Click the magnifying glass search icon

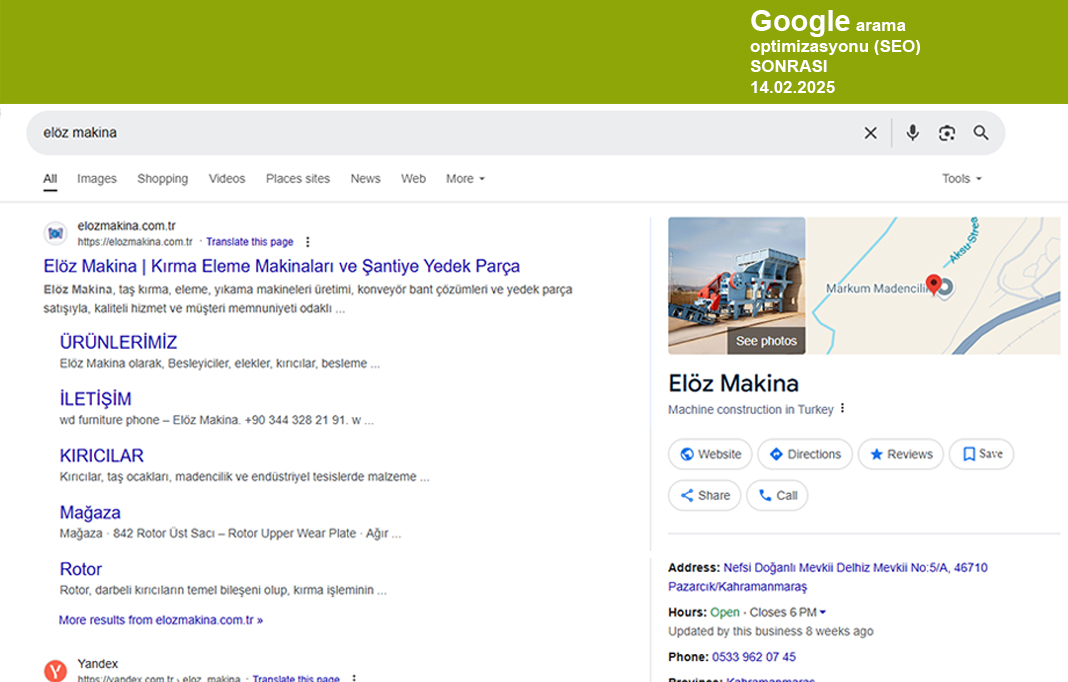(981, 133)
